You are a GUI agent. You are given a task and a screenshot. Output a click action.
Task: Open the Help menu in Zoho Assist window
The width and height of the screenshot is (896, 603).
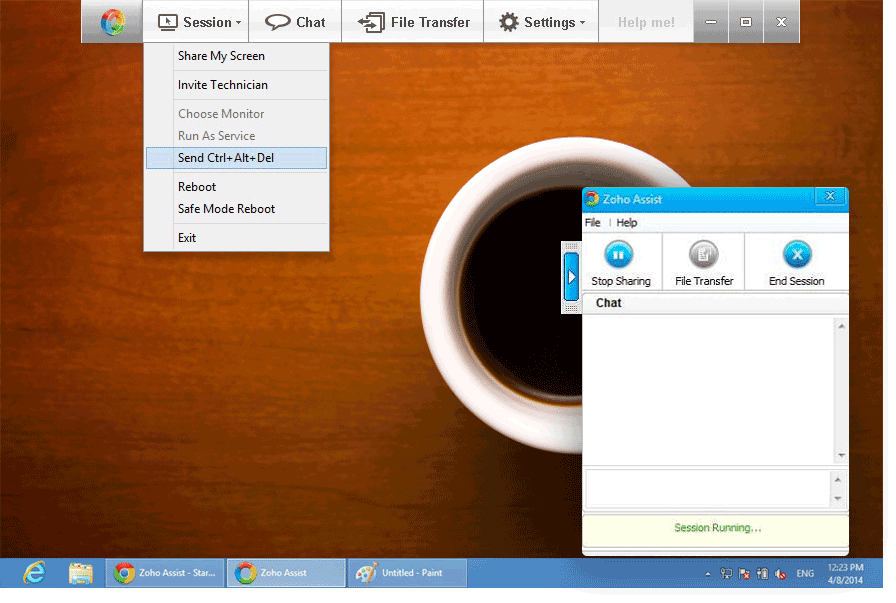(627, 223)
